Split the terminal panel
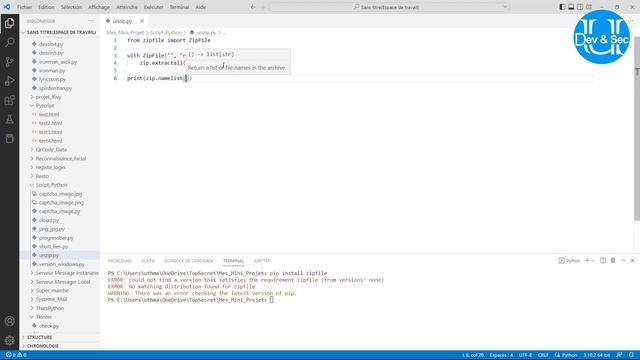640x360 pixels. click(x=603, y=260)
